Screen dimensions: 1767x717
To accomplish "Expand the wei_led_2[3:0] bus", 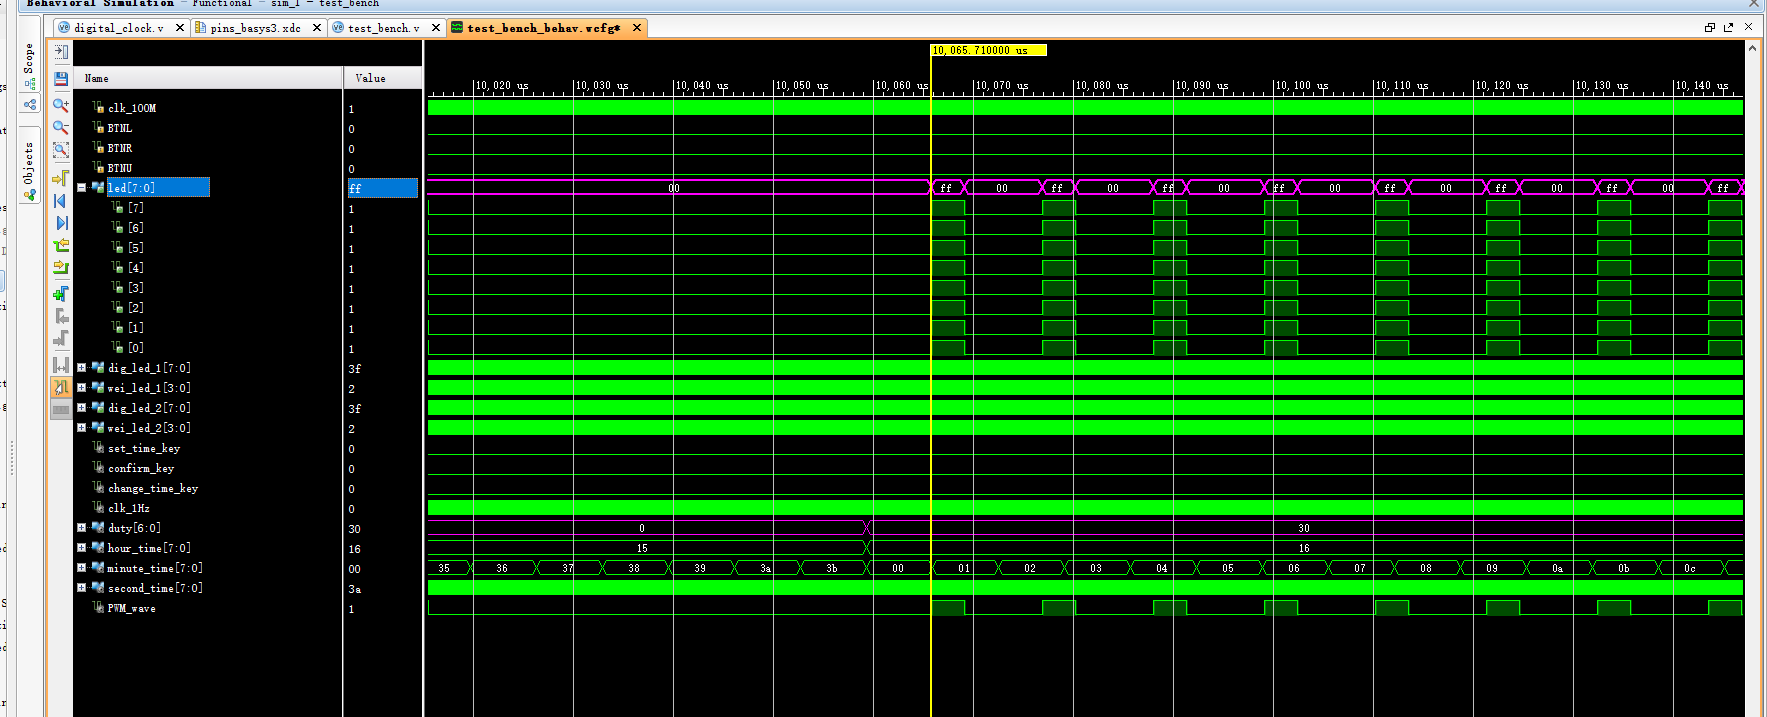I will (82, 428).
